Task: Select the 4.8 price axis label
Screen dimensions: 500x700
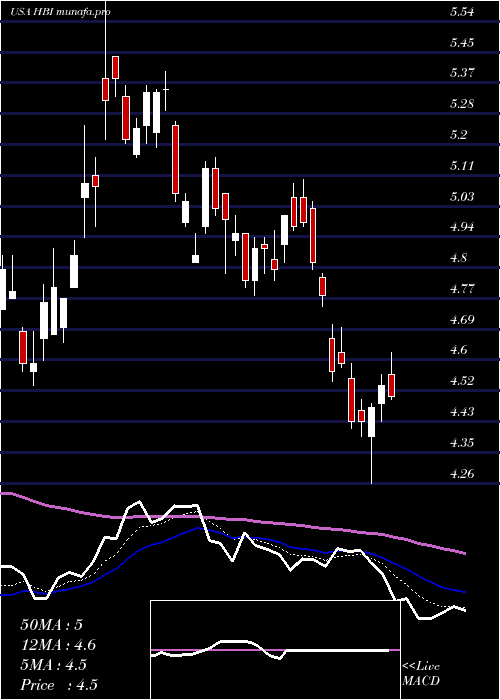Action: pyautogui.click(x=458, y=258)
